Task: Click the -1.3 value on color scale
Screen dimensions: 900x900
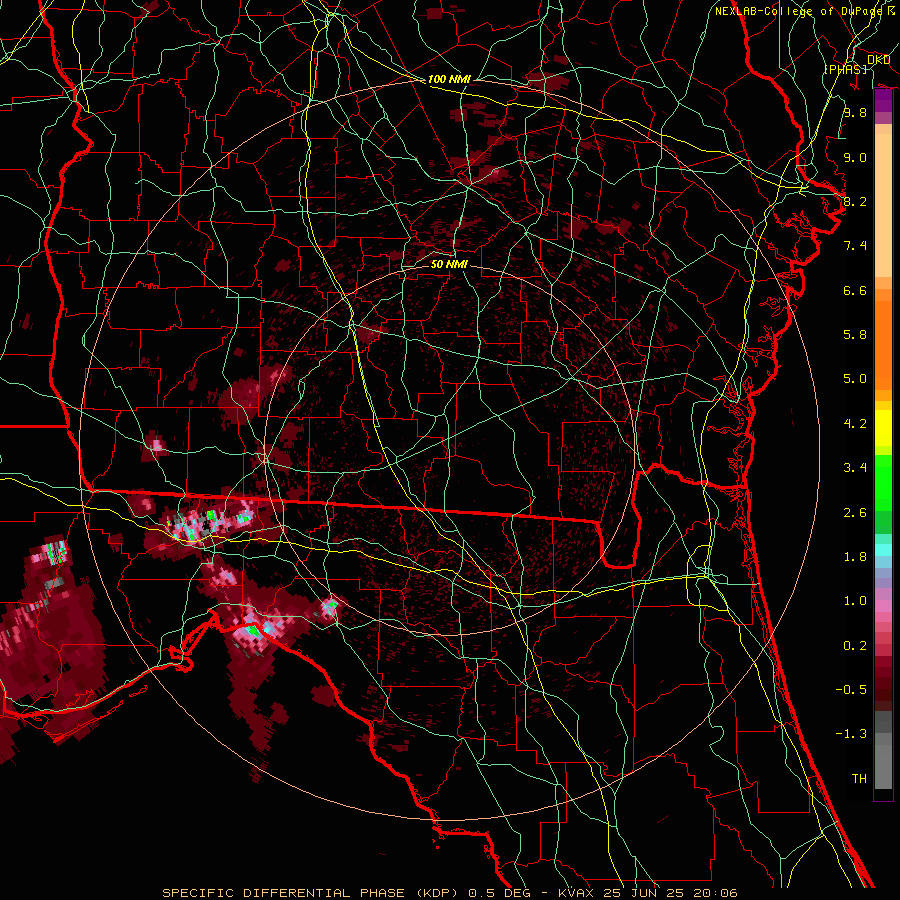Action: click(x=851, y=735)
